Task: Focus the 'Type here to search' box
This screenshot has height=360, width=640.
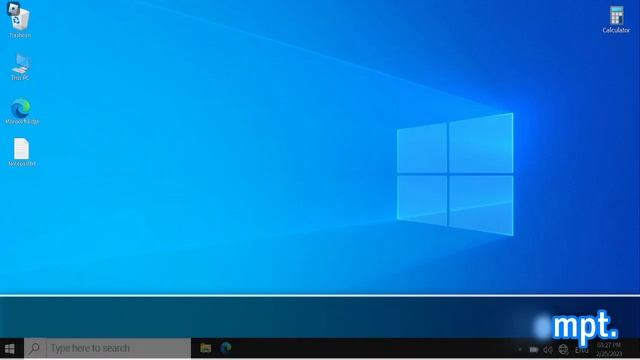Action: 107,348
